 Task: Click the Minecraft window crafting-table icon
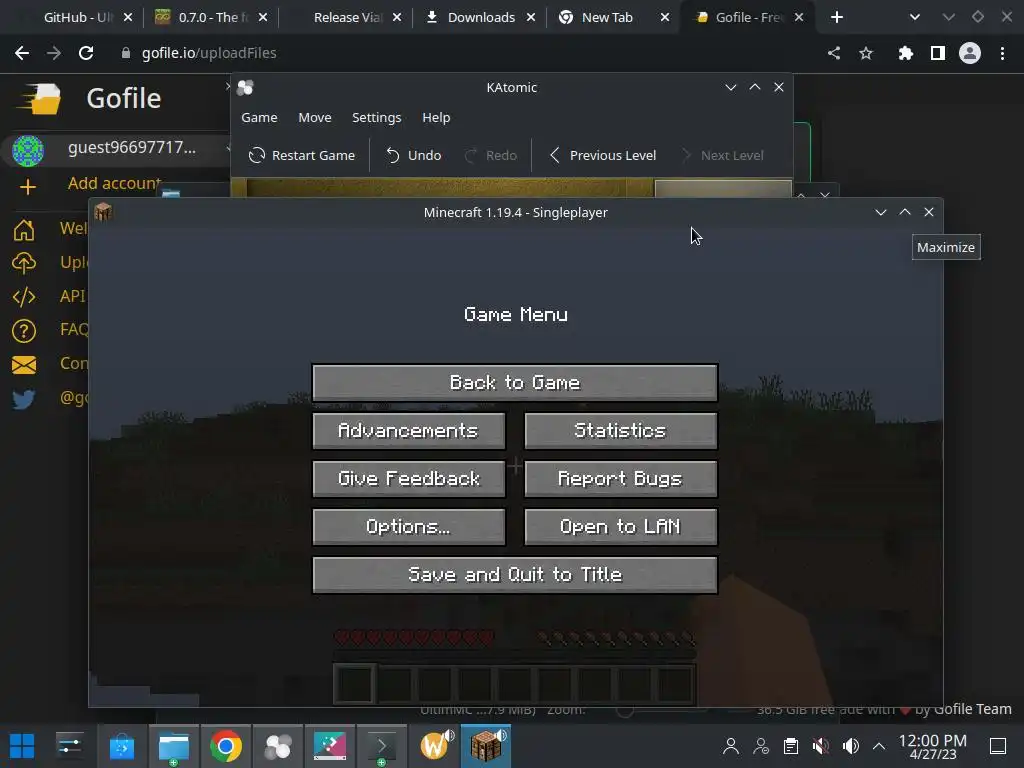pos(103,212)
